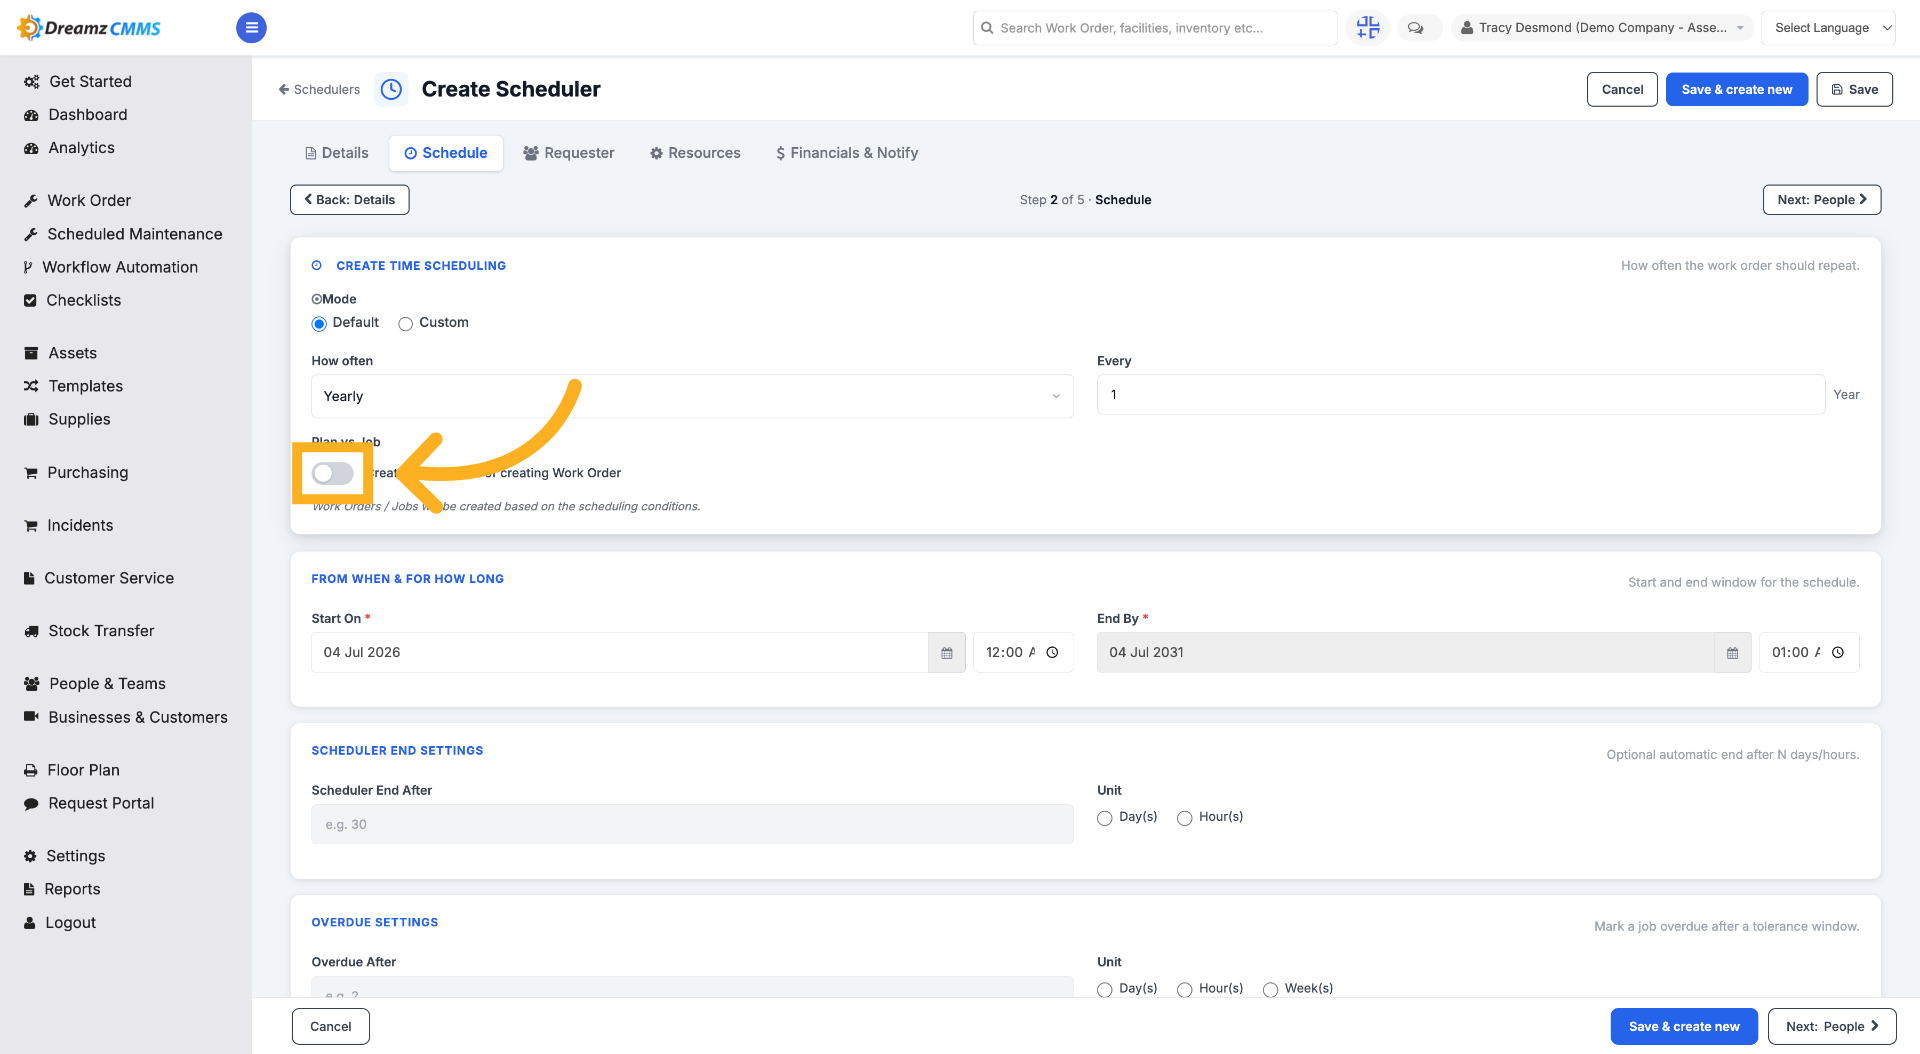Open Tracy Desmond user account dropdown
The width and height of the screenshot is (1920, 1054).
pyautogui.click(x=1602, y=28)
